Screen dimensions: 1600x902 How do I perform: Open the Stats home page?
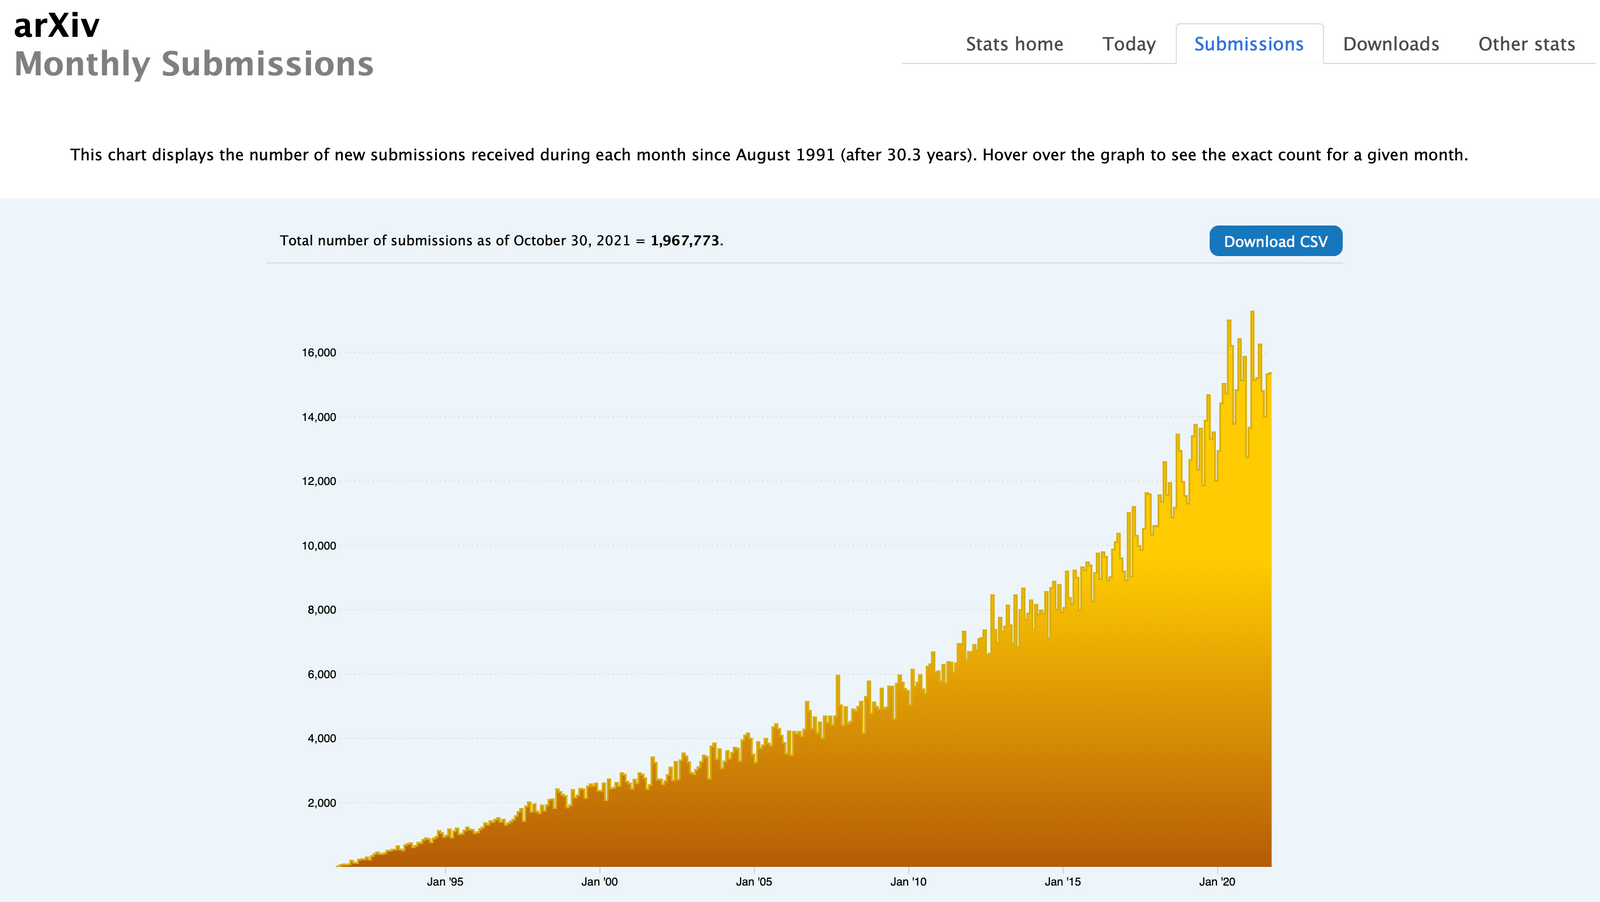[x=1014, y=44]
